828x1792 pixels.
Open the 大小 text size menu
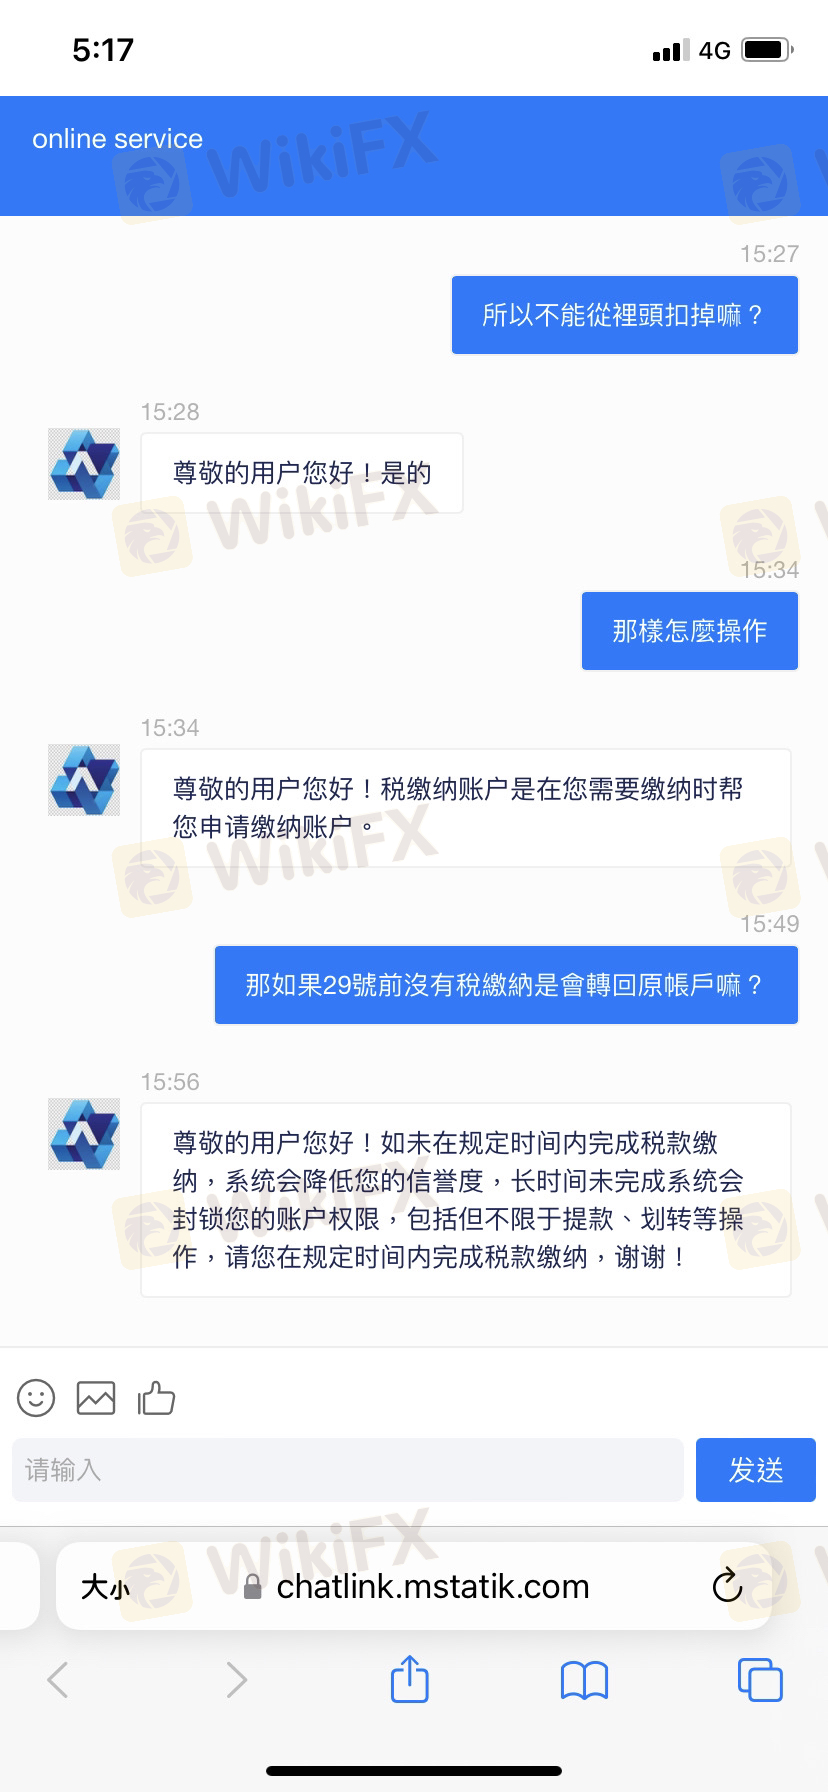(106, 1586)
